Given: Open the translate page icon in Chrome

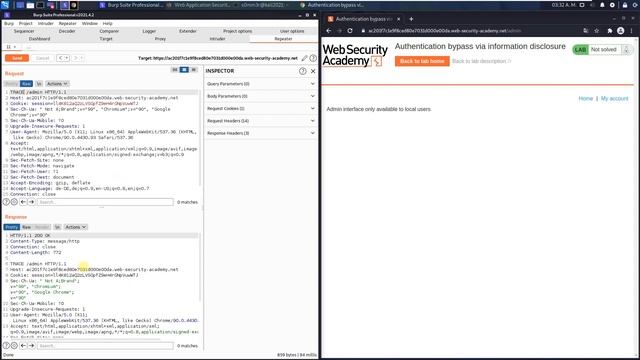Looking at the screenshot, I should (x=586, y=31).
